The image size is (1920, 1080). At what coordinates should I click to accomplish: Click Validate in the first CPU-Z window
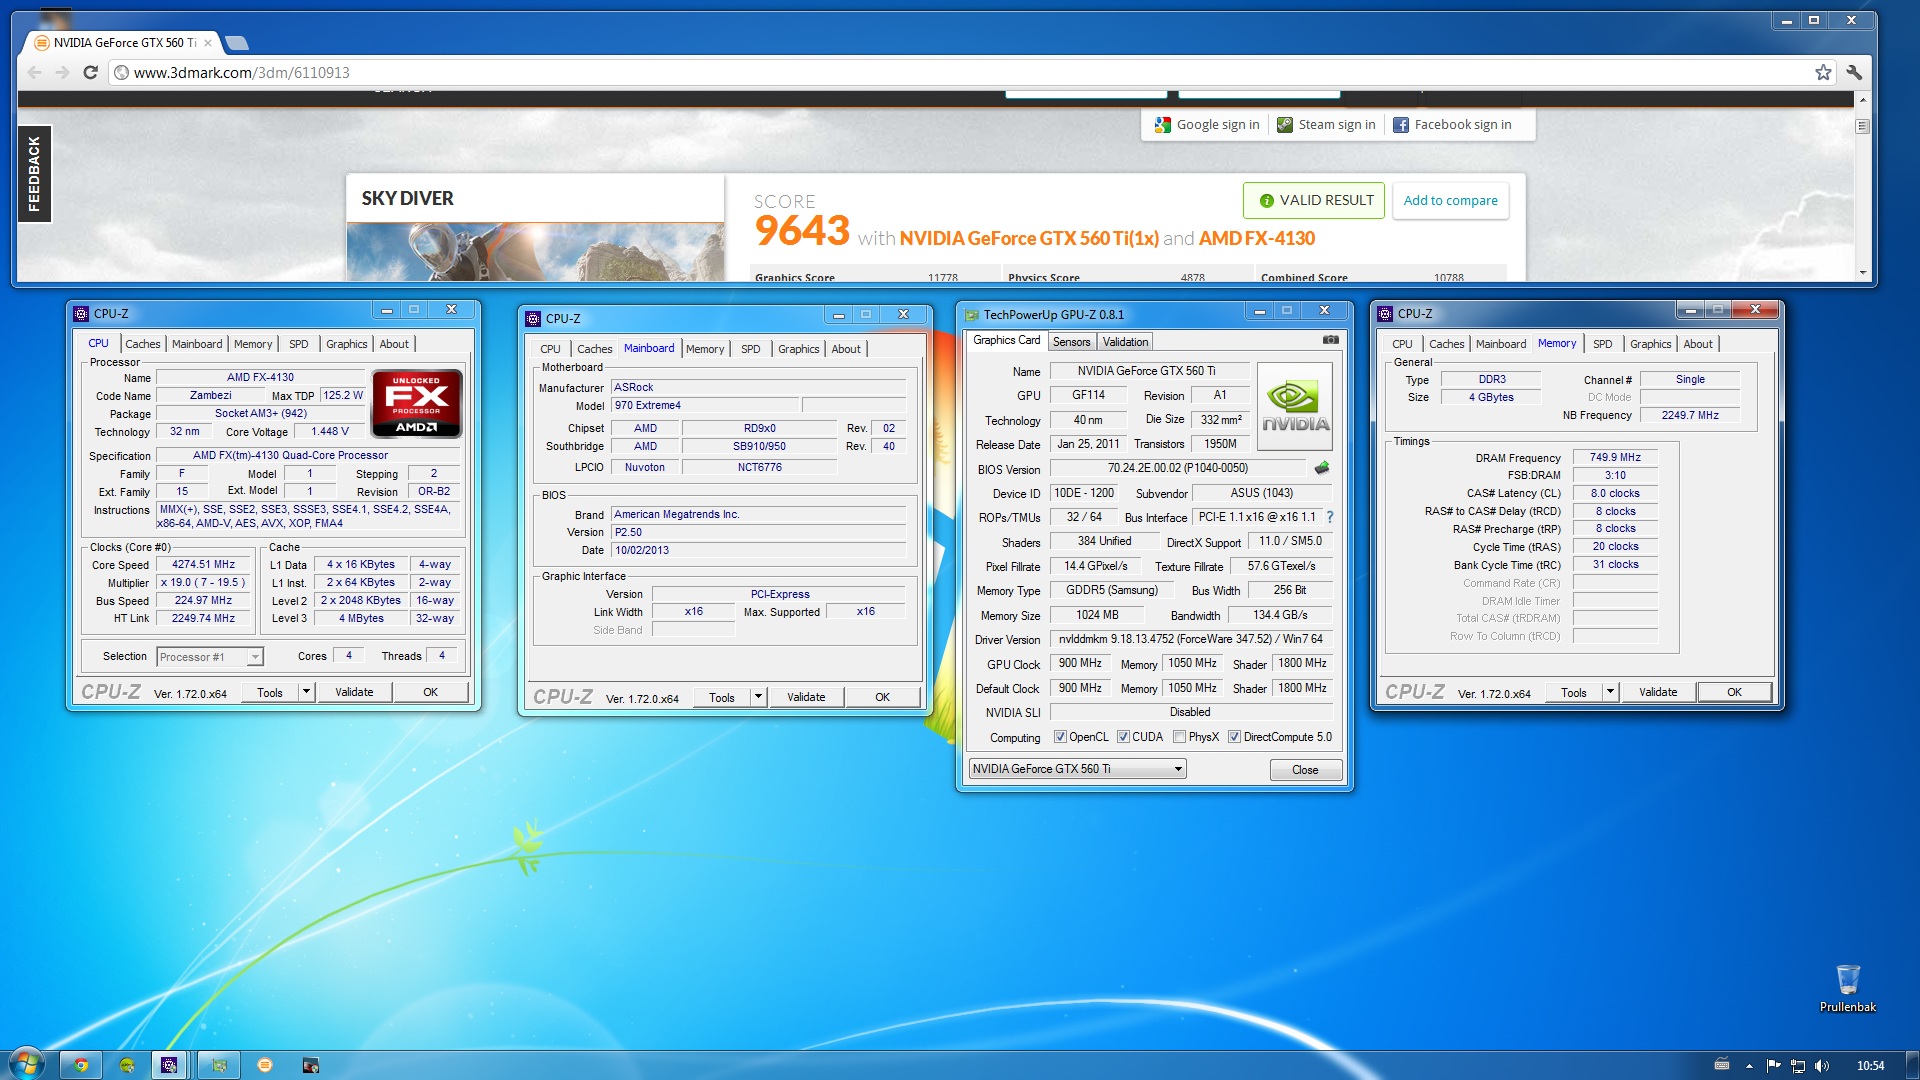(354, 692)
